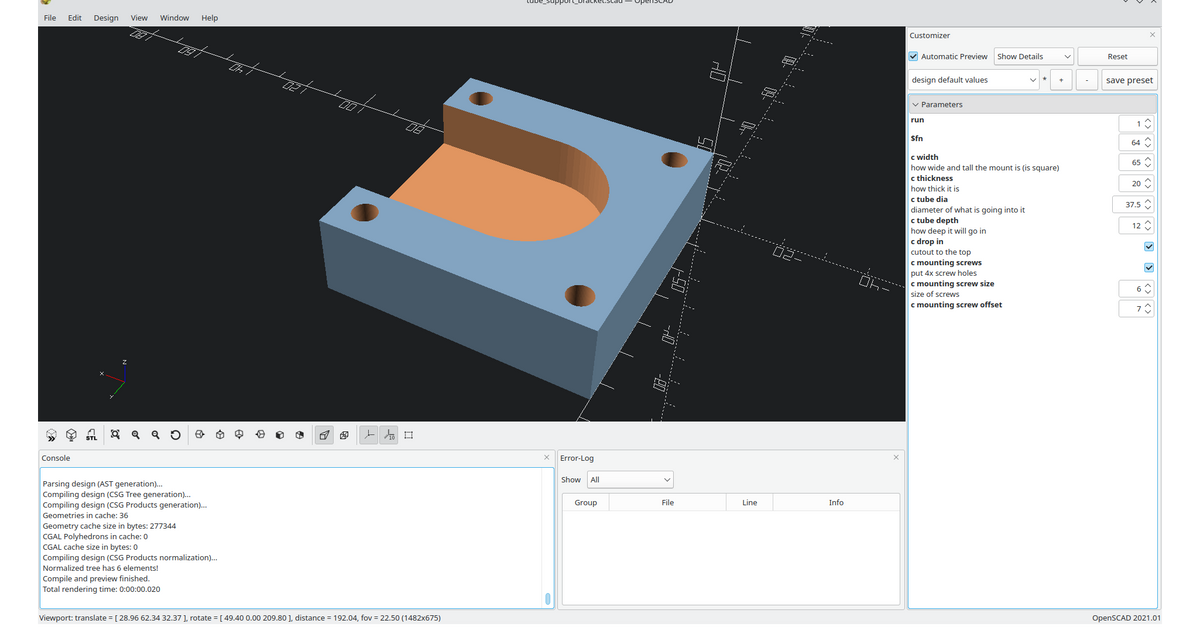Click the View All zoom-to-fit icon
The height and width of the screenshot is (630, 1200).
point(115,434)
